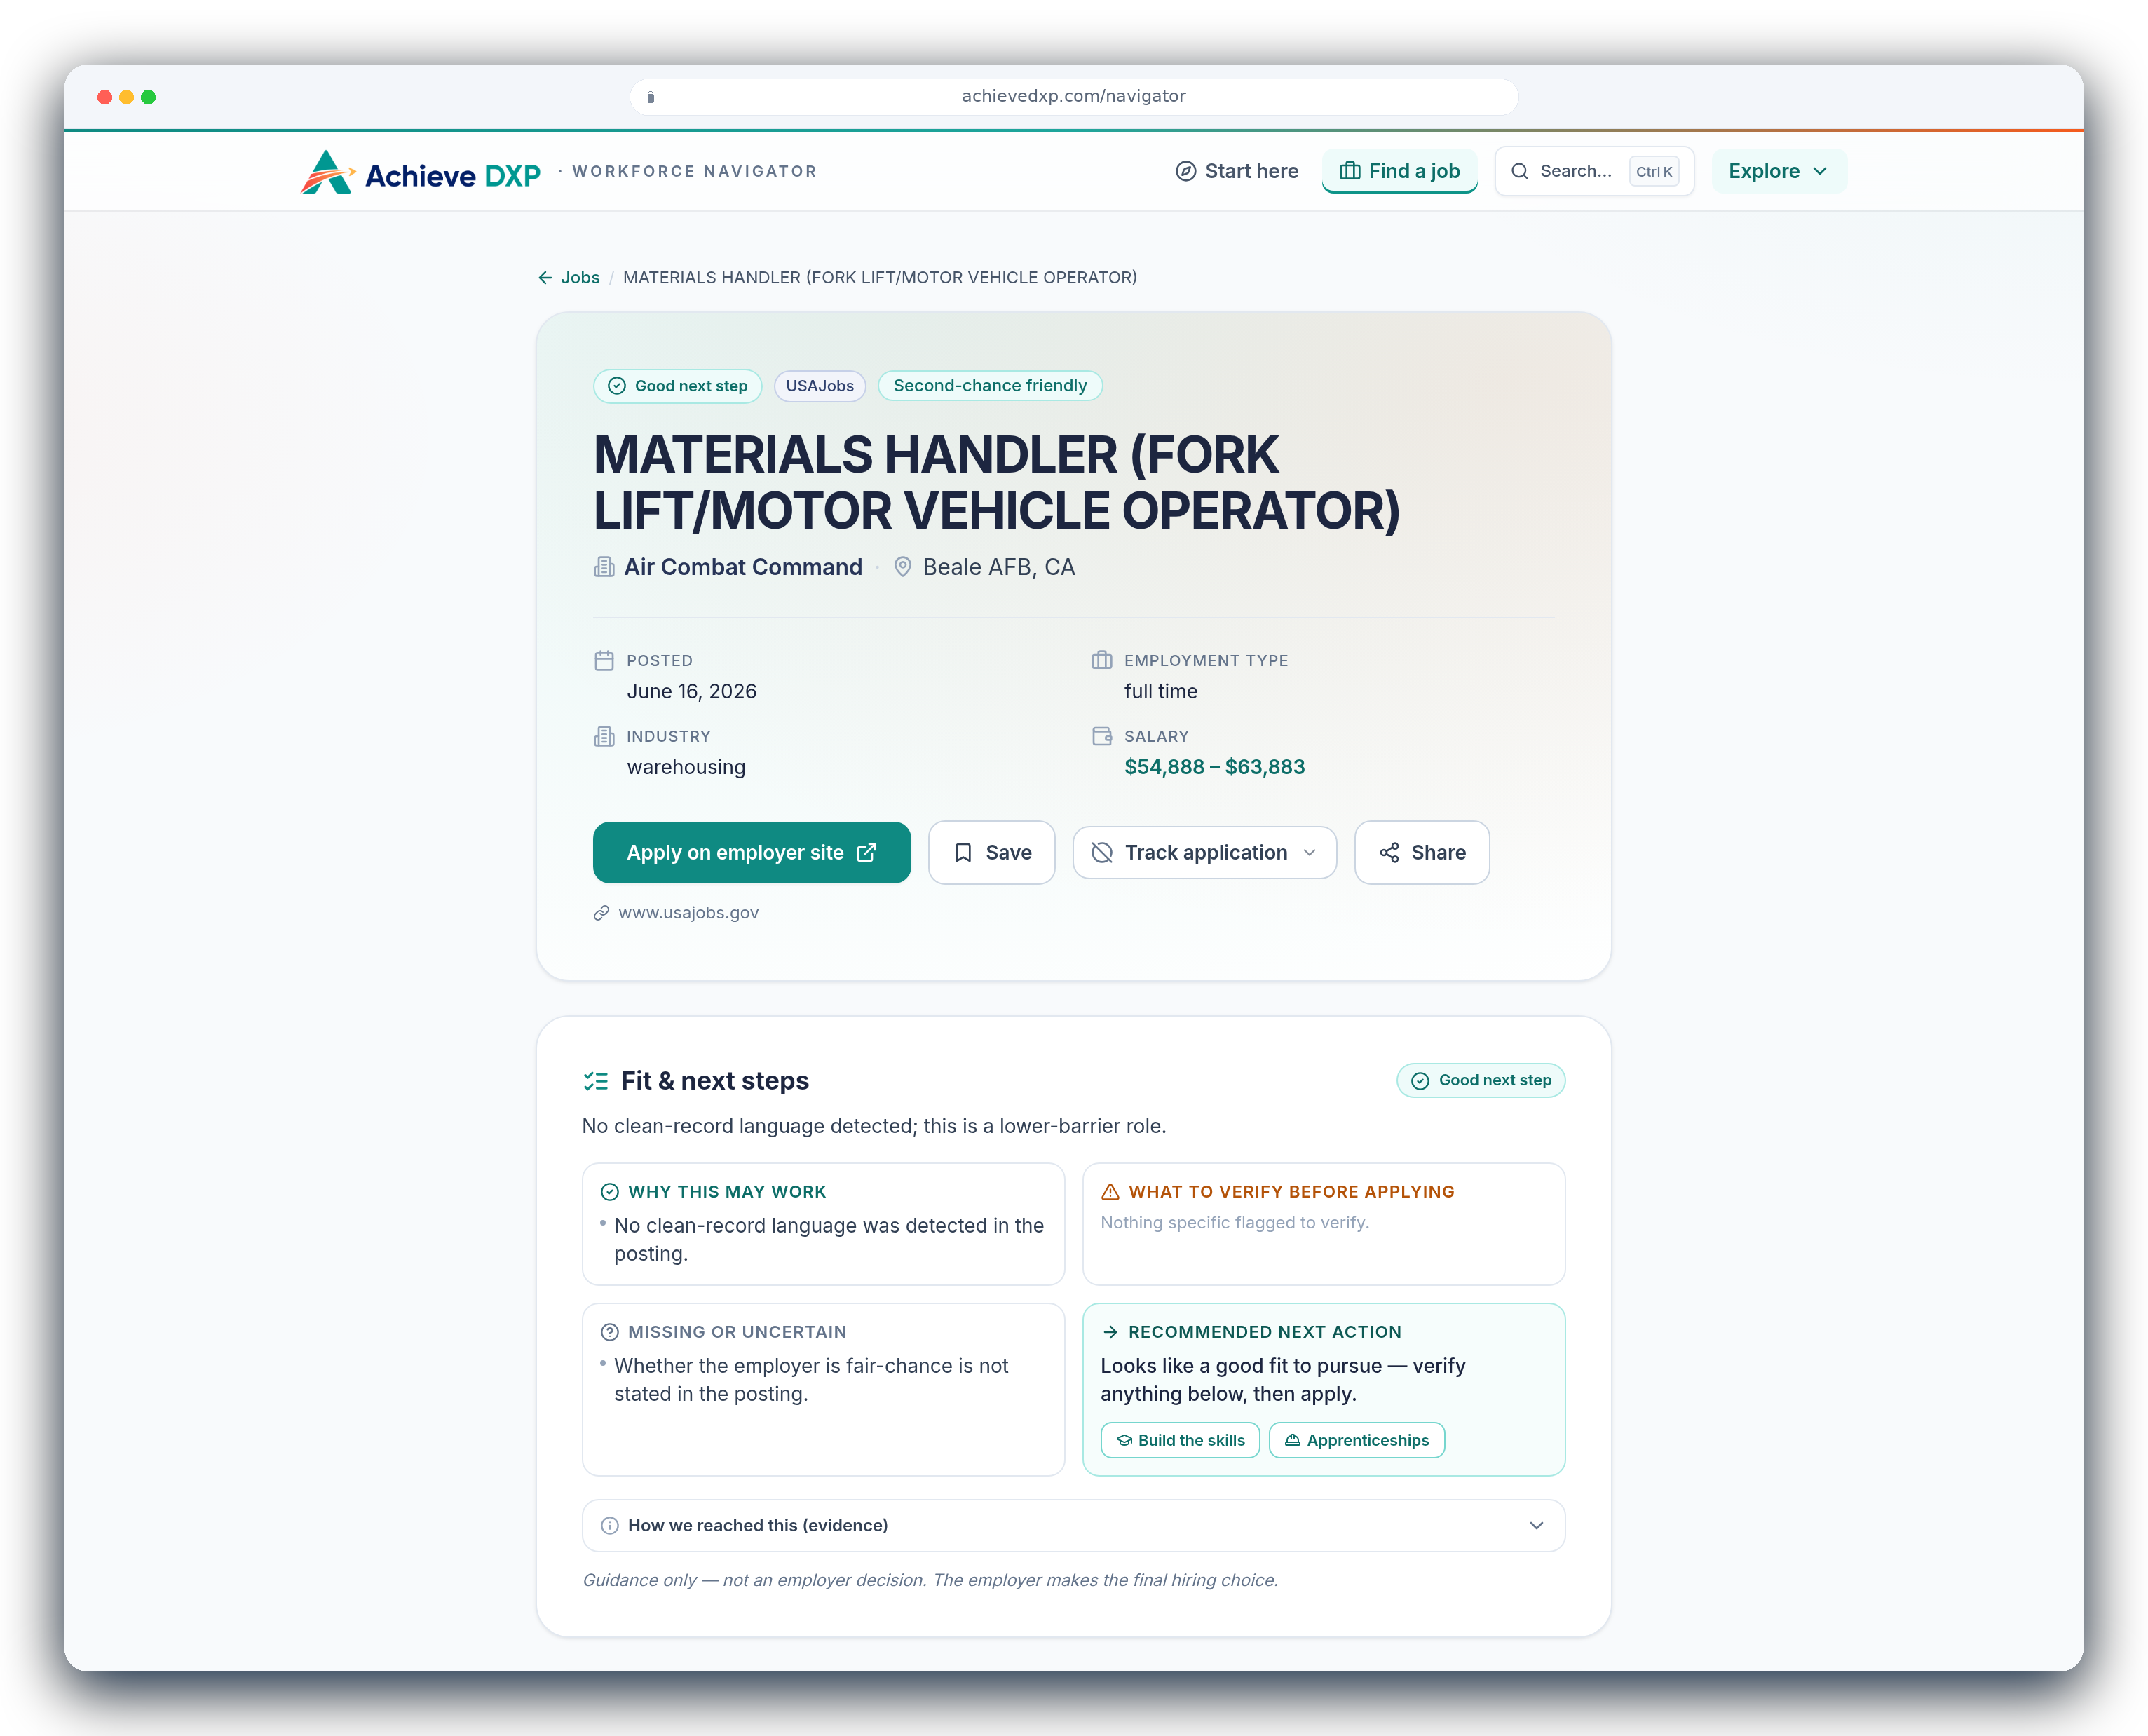Expand How we reached this (evidence)
The width and height of the screenshot is (2148, 1736).
[1073, 1526]
